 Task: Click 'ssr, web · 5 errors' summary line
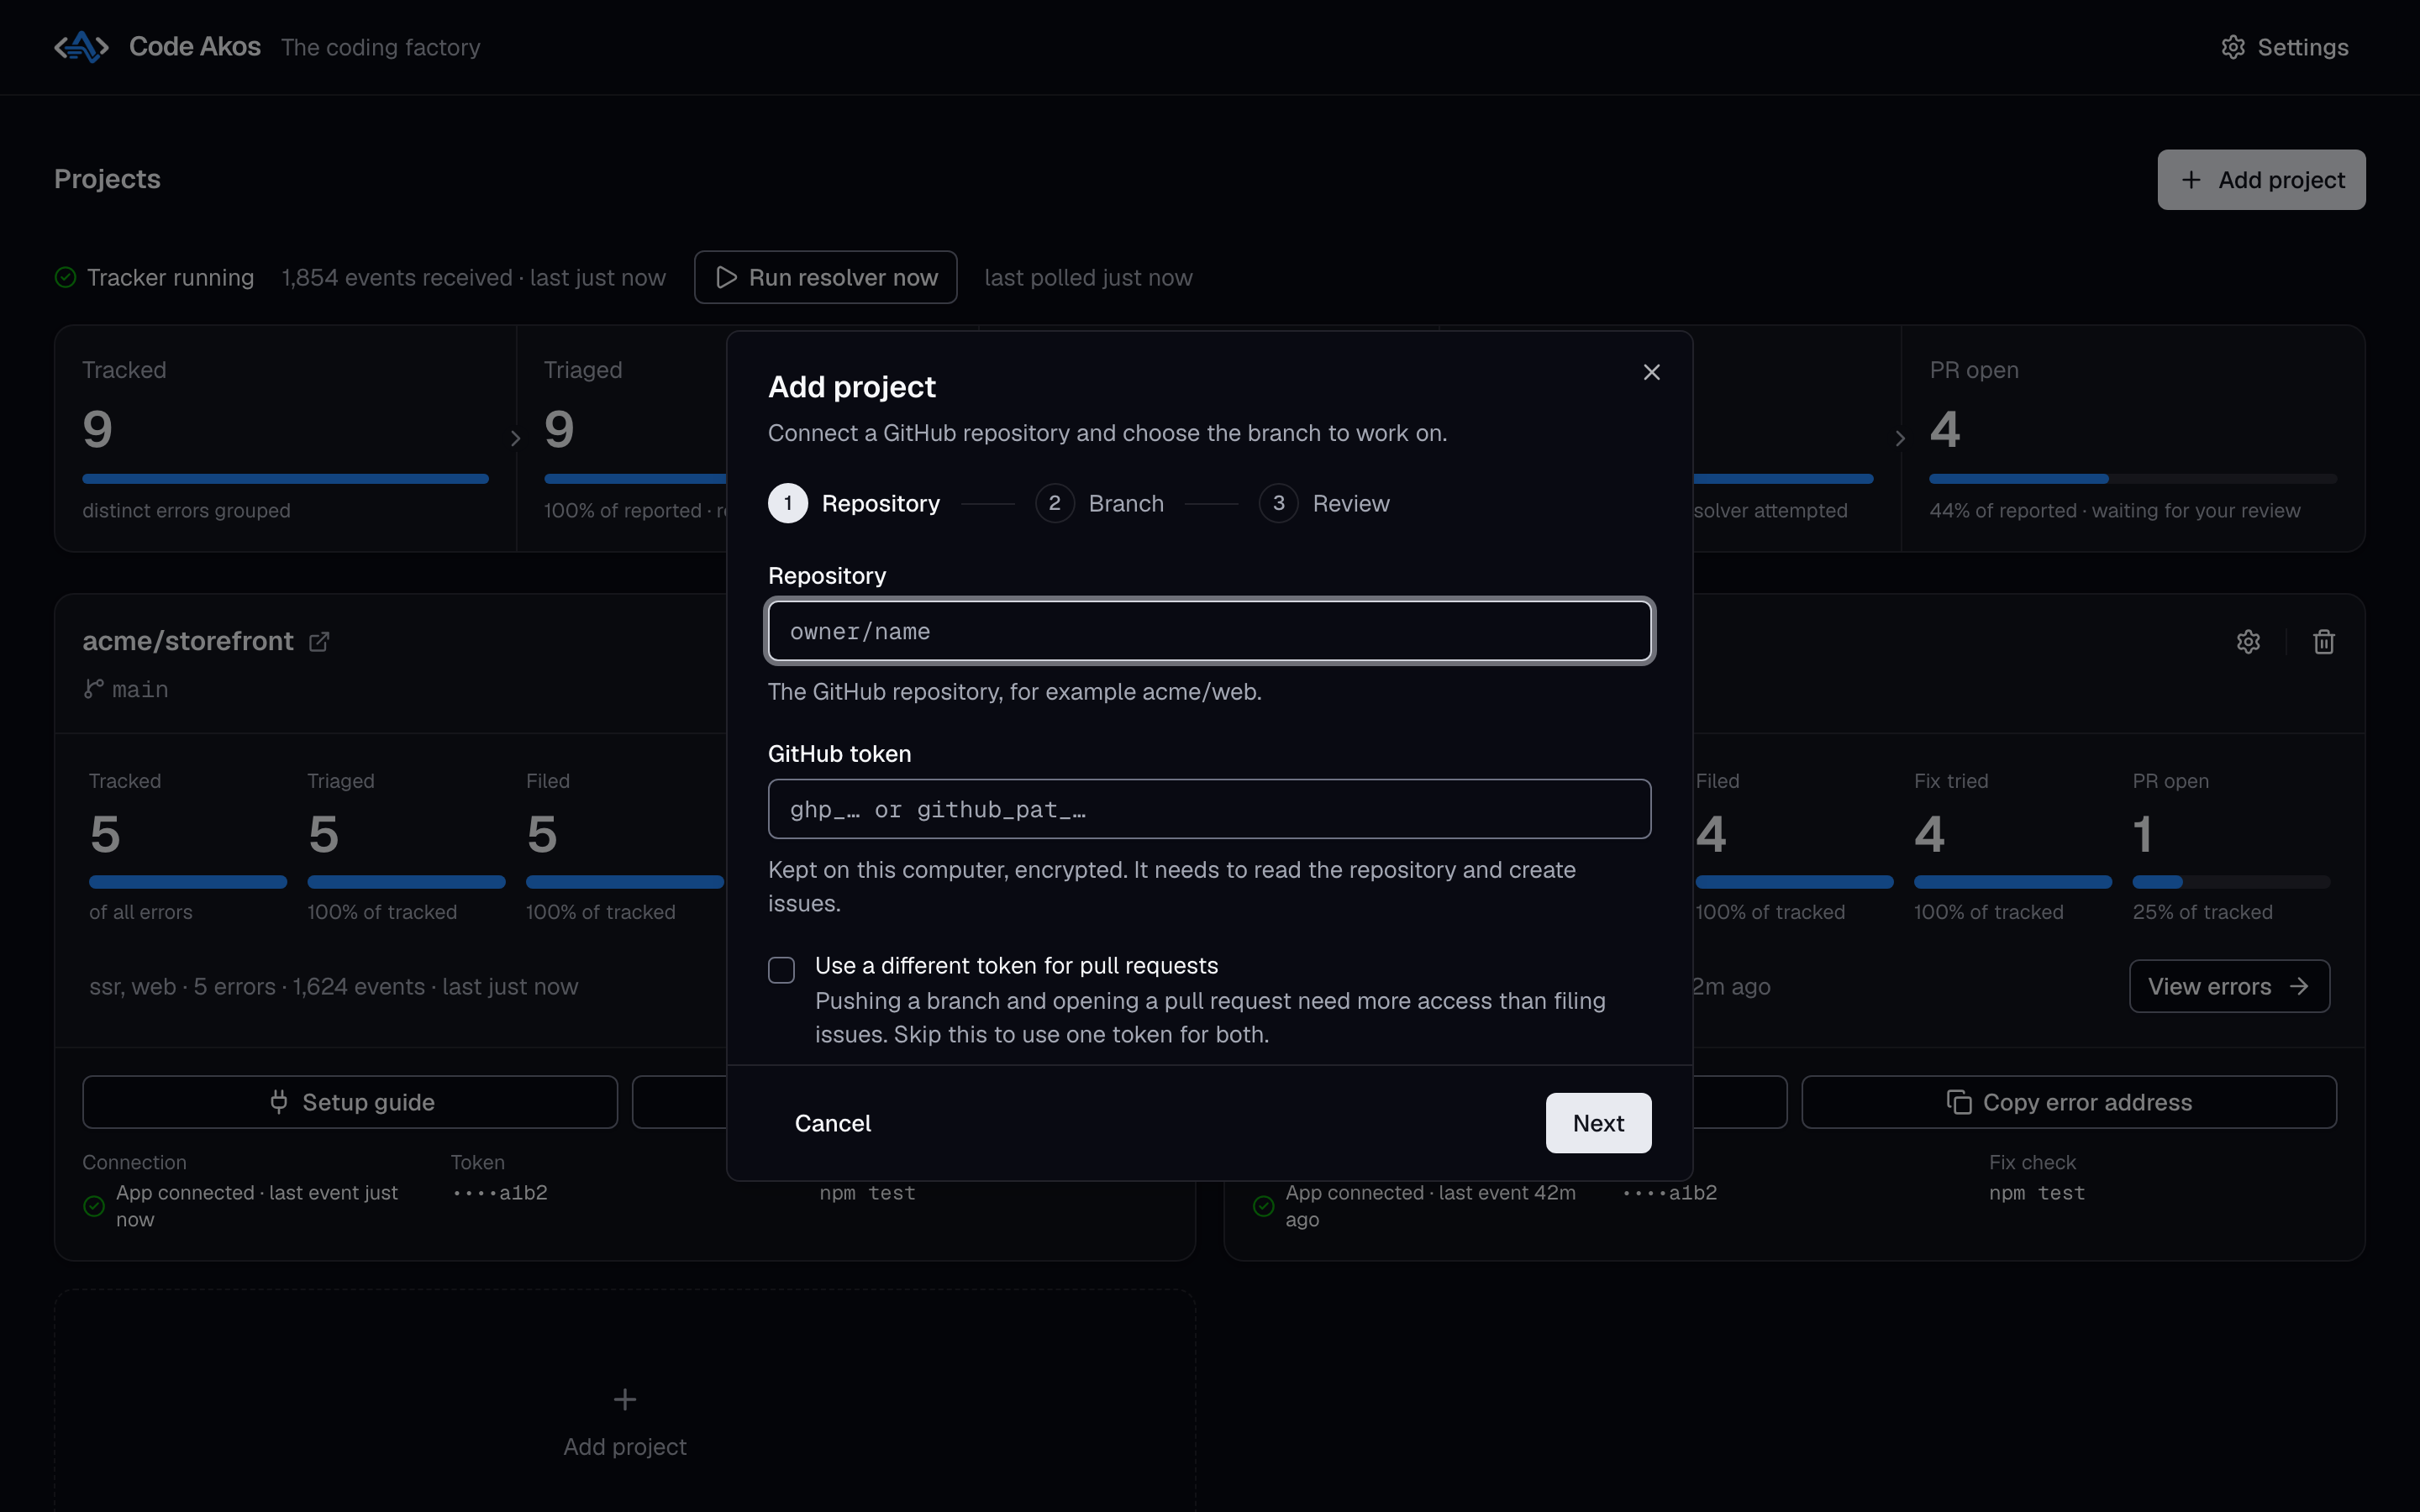tap(334, 986)
